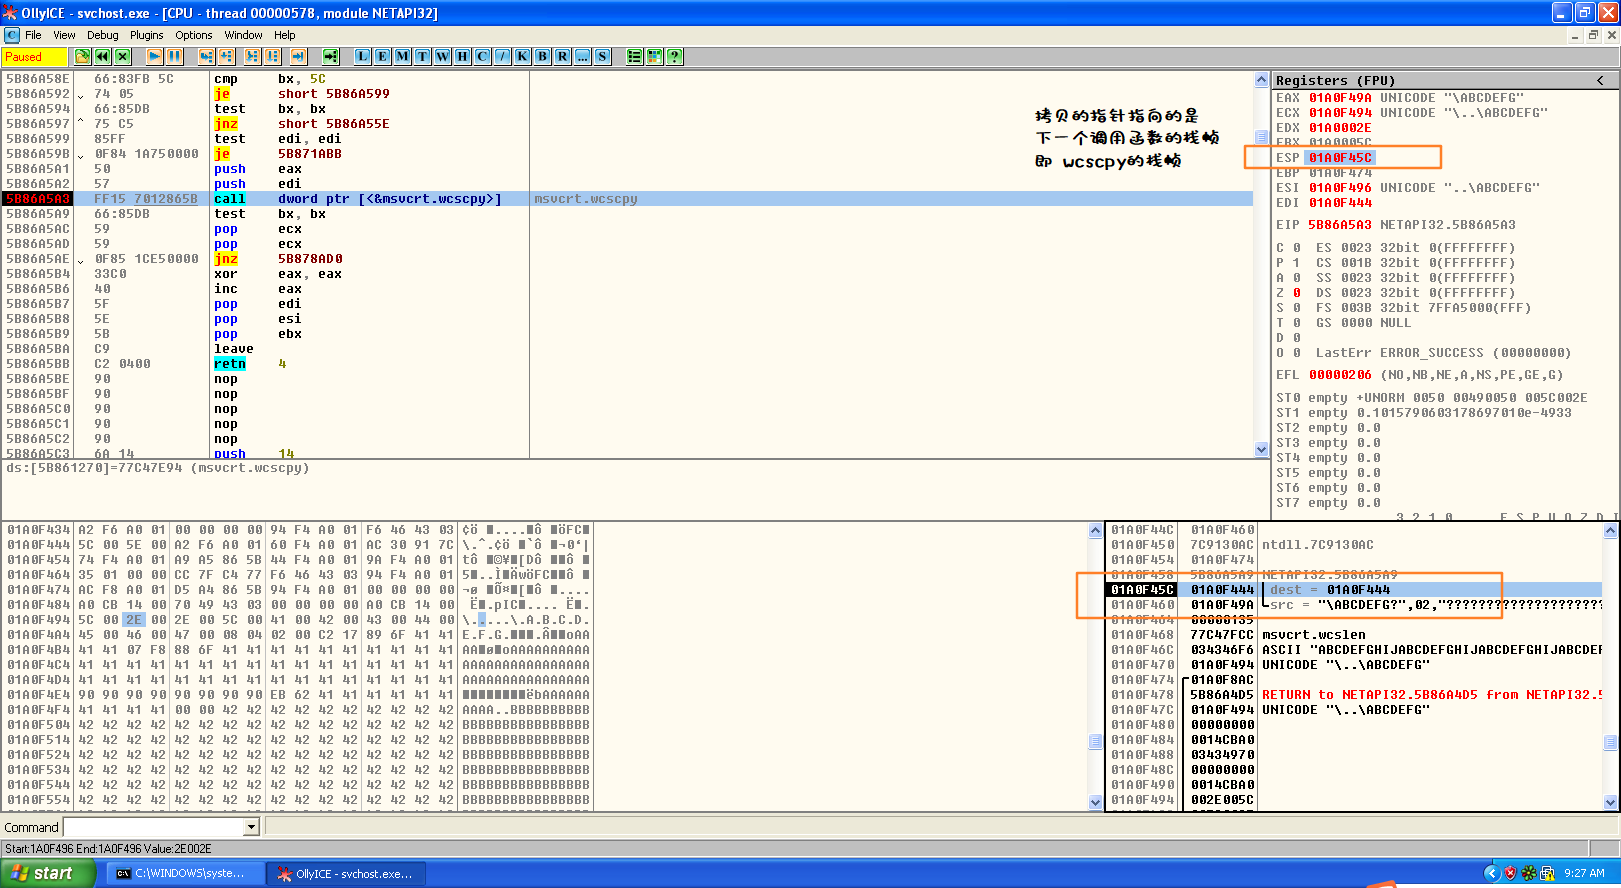Click into the Command input field

pos(154,827)
